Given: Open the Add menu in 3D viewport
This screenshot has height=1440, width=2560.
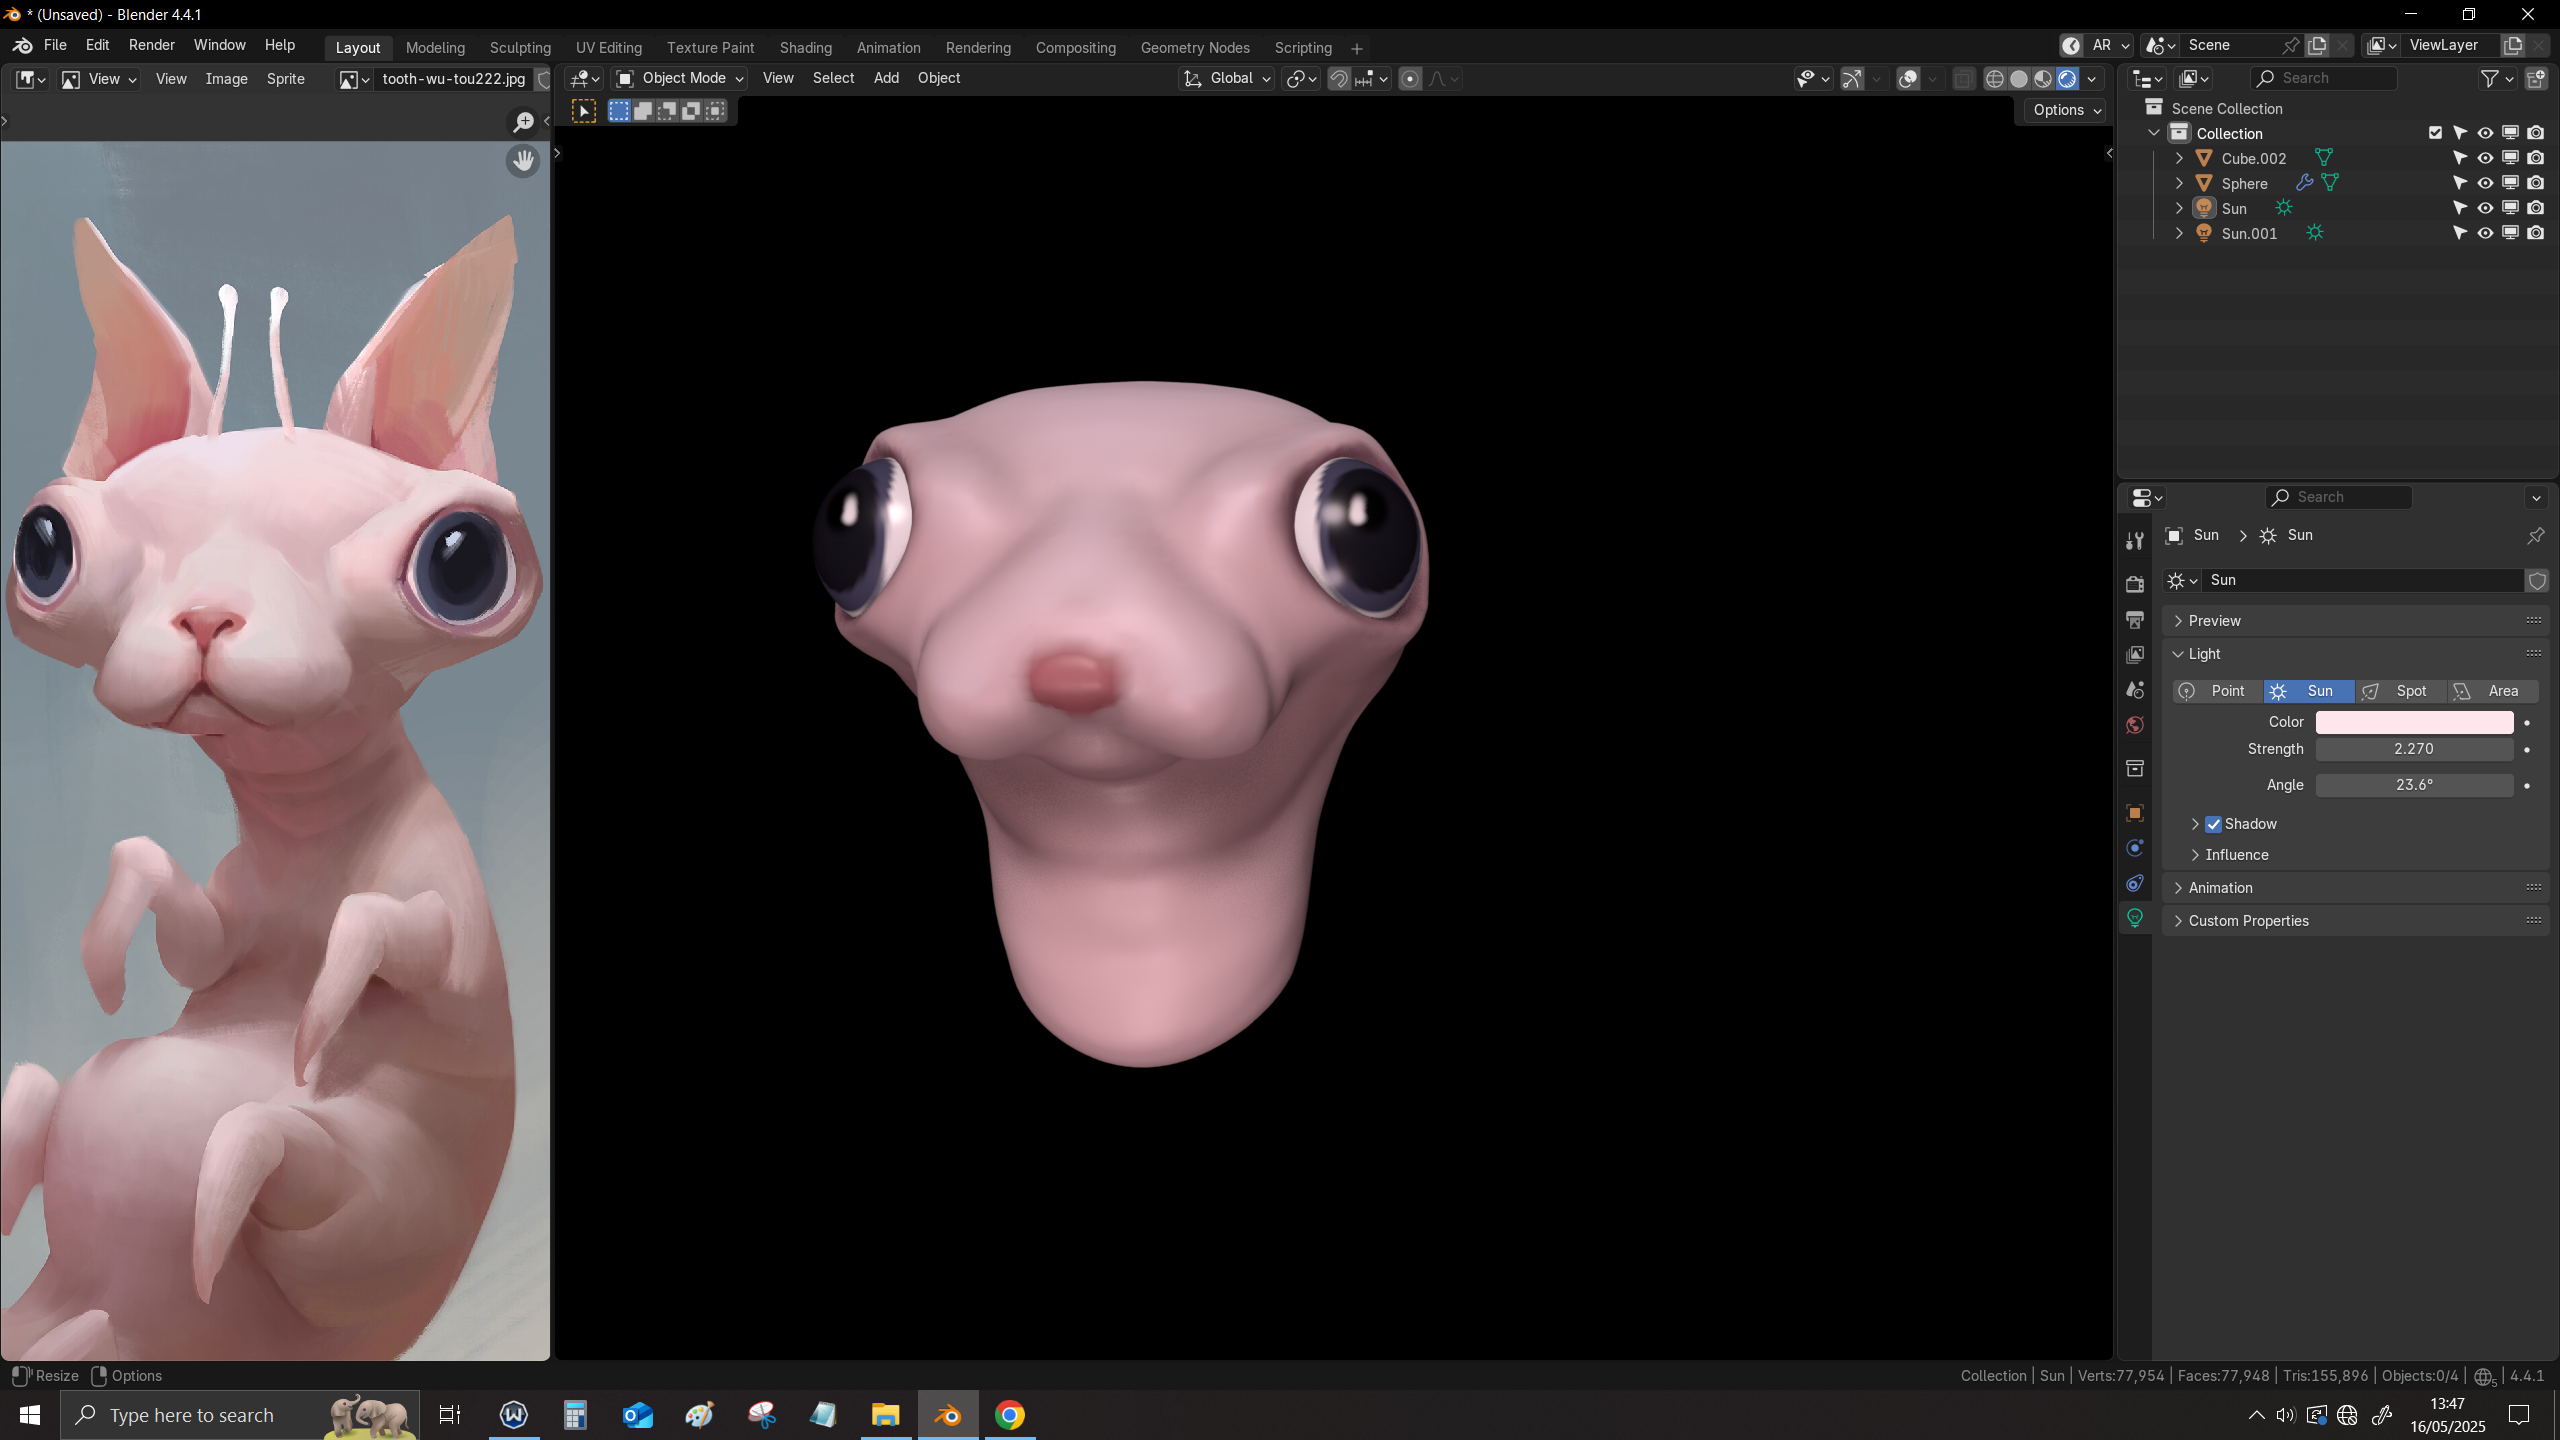Looking at the screenshot, I should pyautogui.click(x=886, y=79).
